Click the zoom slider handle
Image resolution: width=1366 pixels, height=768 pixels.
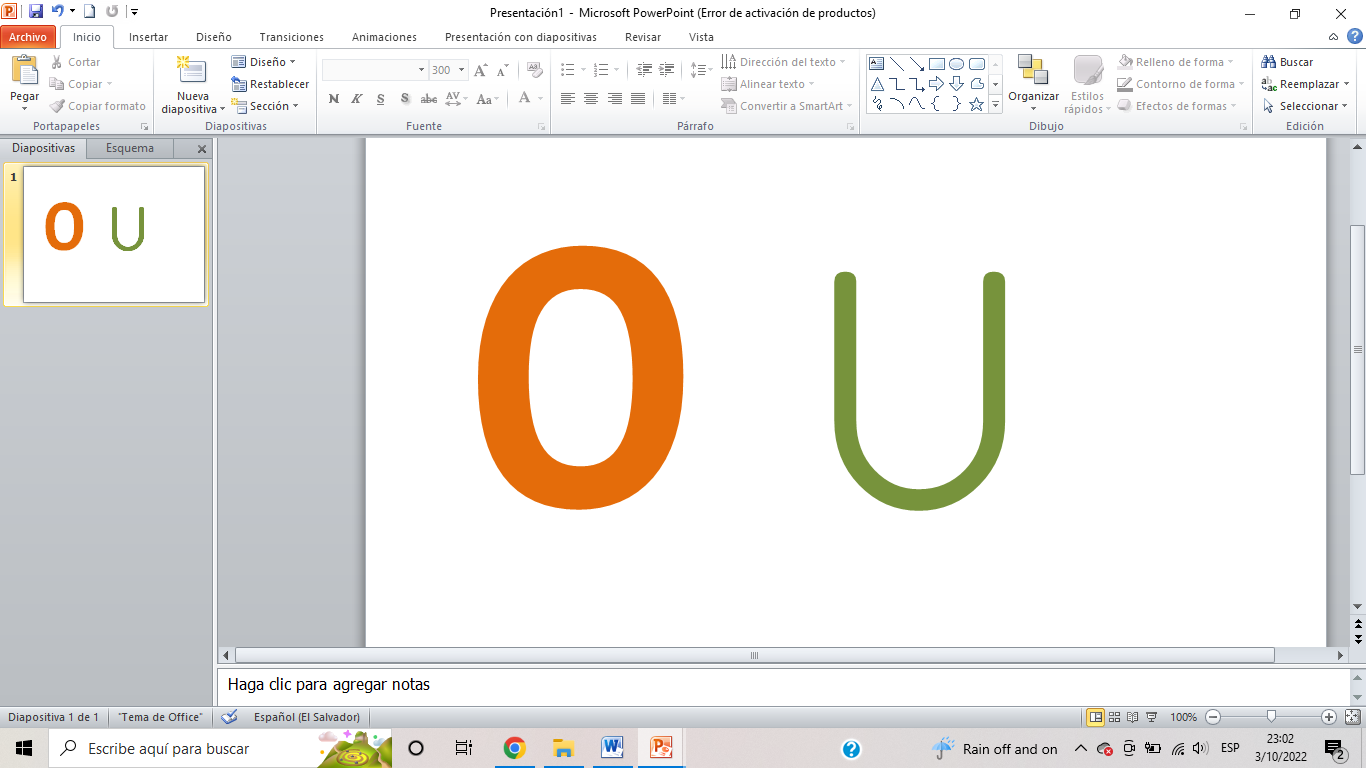(x=1271, y=716)
